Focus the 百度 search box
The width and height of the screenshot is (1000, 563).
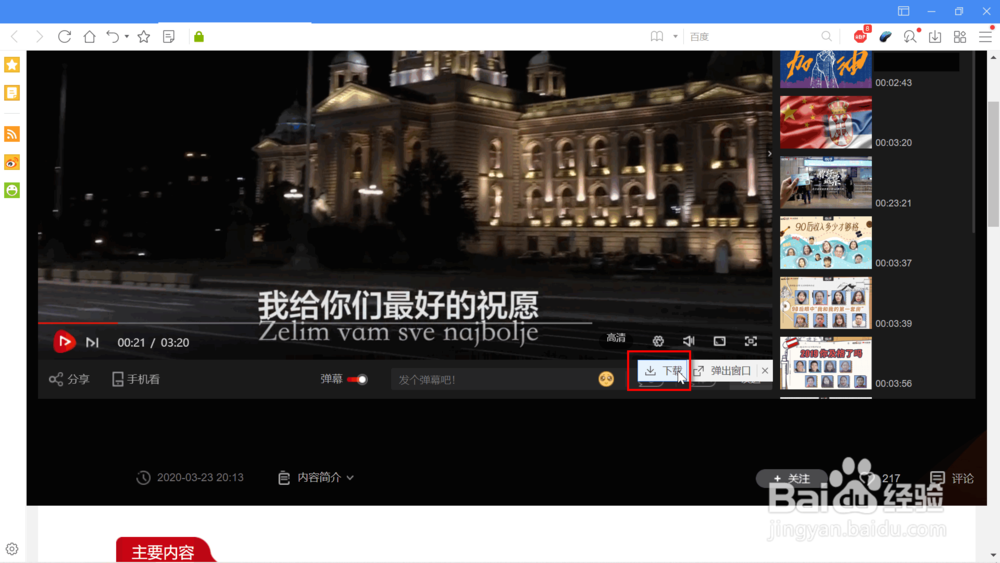[753, 36]
